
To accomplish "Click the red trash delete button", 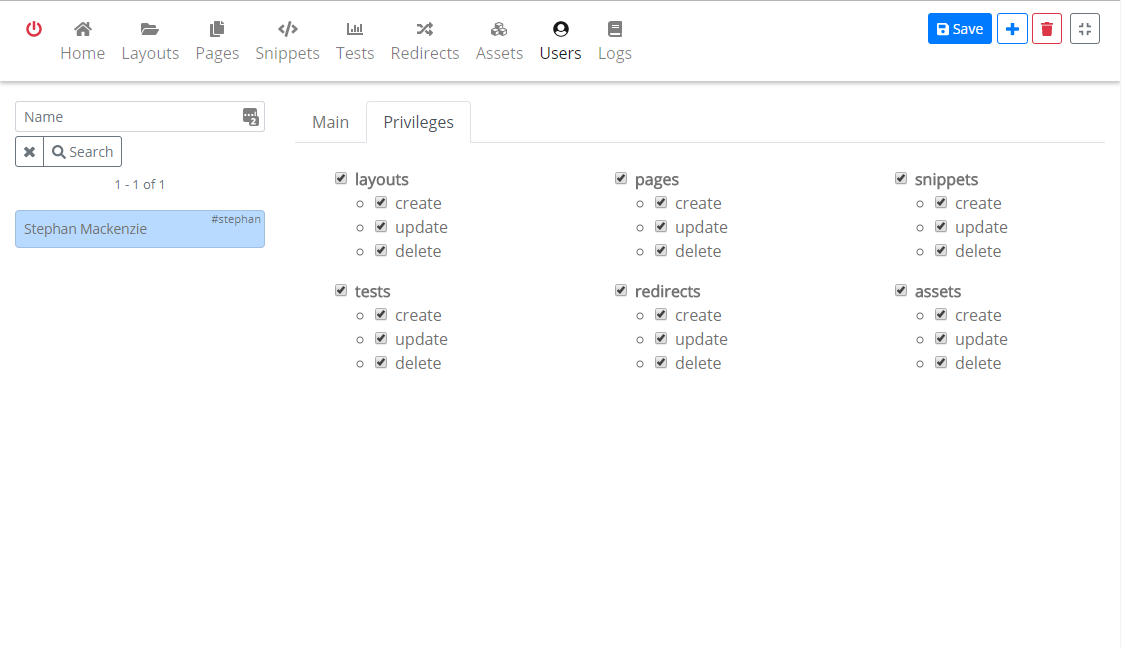I will [1047, 29].
